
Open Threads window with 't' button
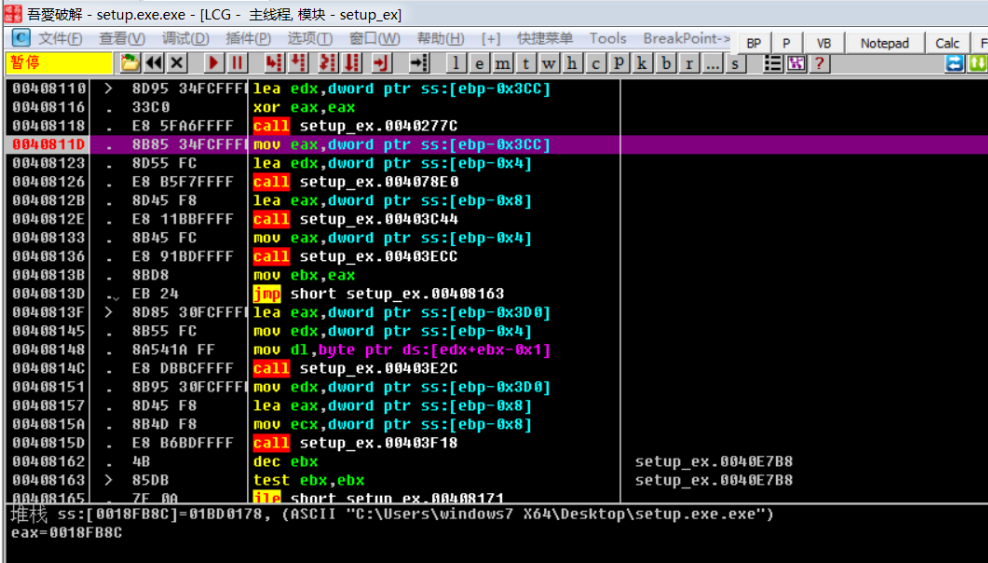point(526,64)
